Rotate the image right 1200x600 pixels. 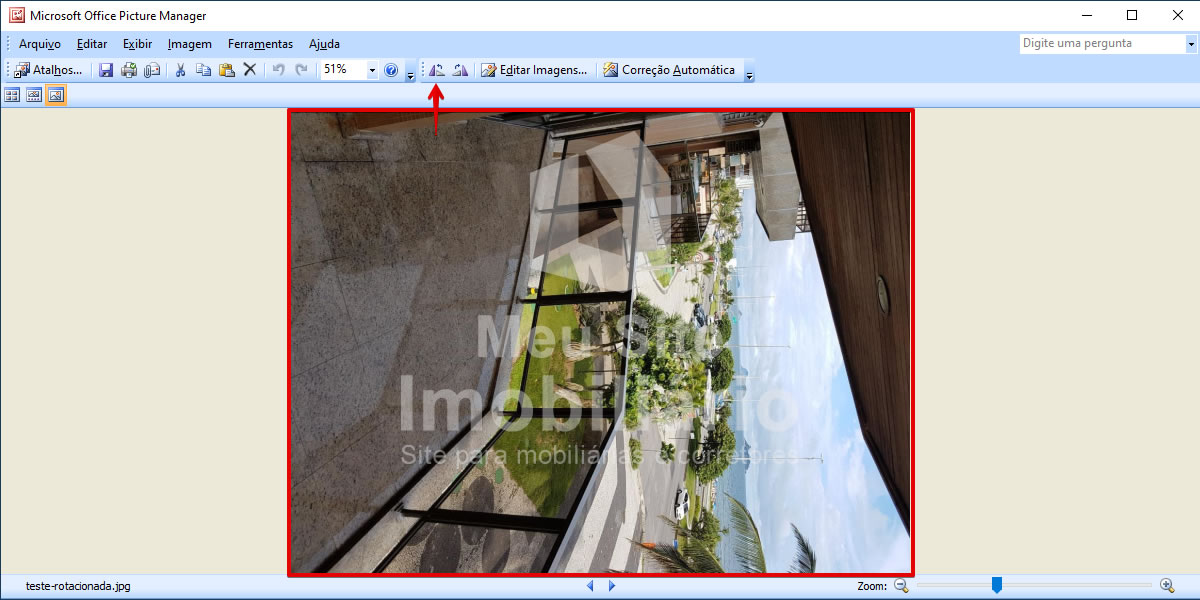click(460, 70)
